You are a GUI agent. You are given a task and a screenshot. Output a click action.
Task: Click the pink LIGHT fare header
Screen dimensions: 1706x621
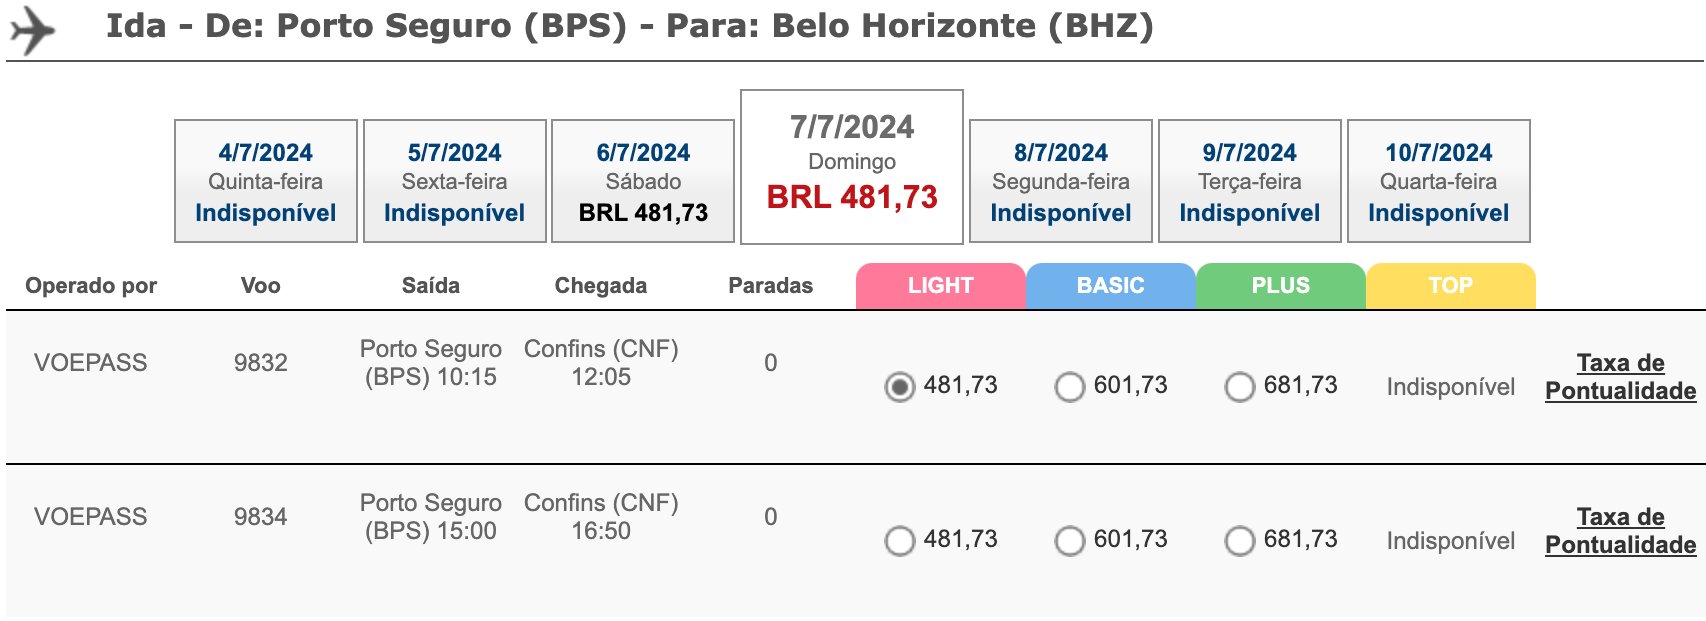click(941, 286)
